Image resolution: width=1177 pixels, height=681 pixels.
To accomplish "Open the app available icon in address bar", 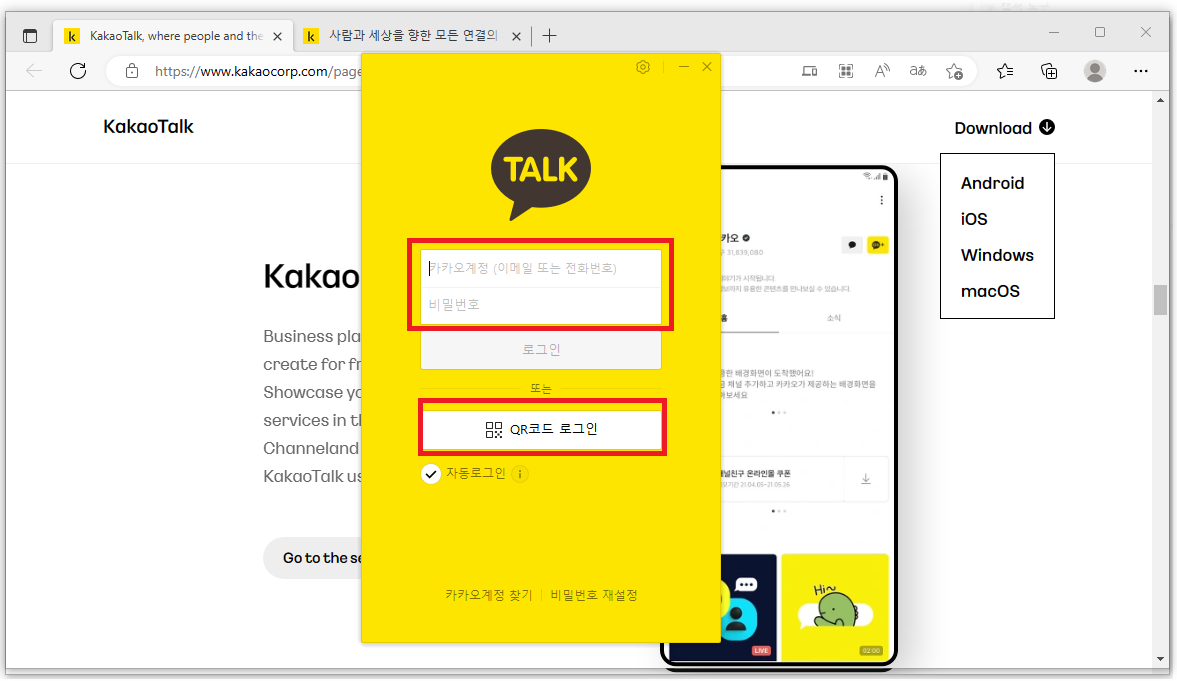I will coord(809,71).
